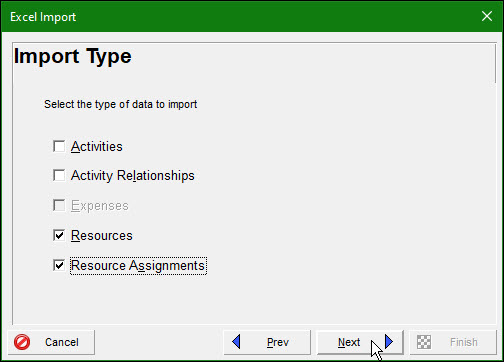Click the greyed-out Expenses checkbox
Image resolution: width=504 pixels, height=362 pixels.
tap(59, 205)
